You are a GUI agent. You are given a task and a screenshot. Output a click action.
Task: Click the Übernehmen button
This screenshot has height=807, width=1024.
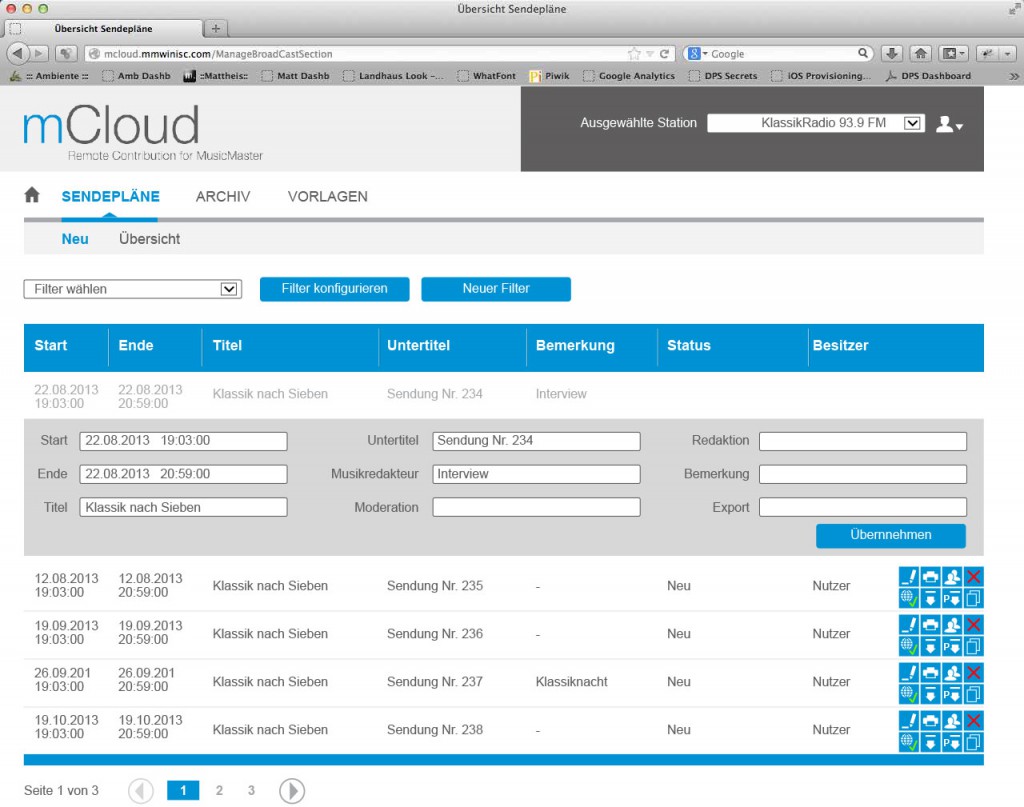[x=890, y=536]
